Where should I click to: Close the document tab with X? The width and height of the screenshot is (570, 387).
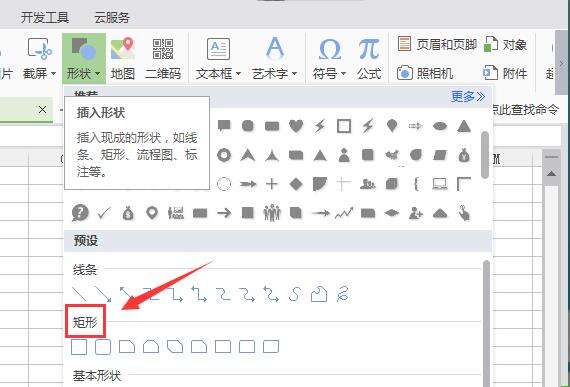tap(42, 109)
